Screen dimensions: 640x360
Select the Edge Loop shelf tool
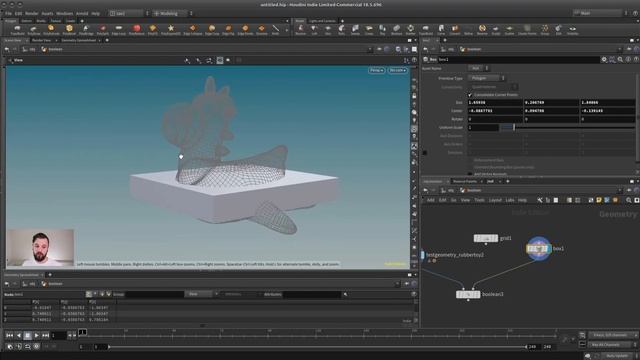click(x=119, y=29)
